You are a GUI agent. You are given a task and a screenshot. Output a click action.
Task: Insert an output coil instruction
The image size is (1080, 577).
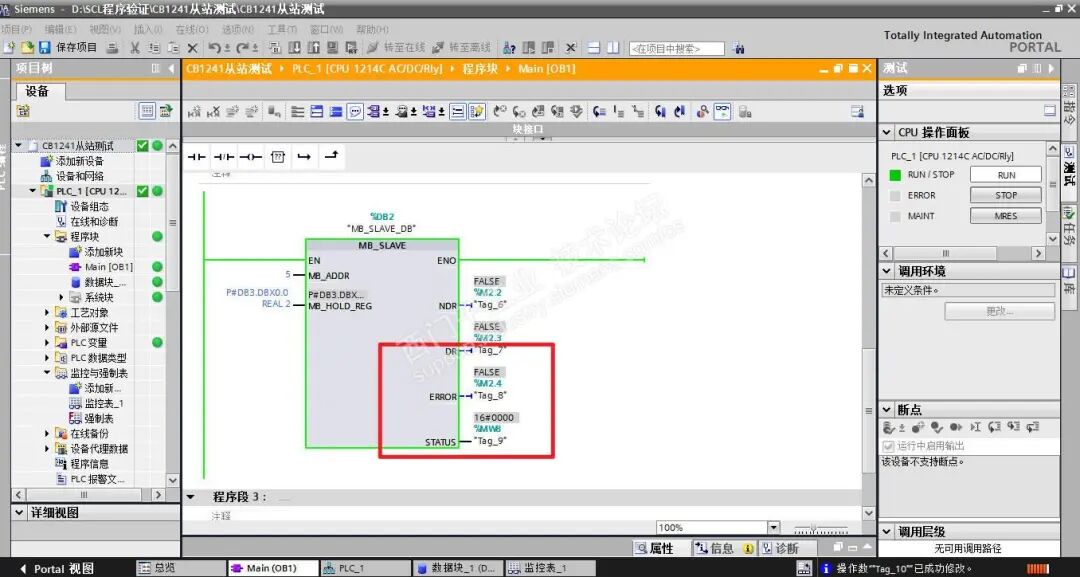pos(251,157)
